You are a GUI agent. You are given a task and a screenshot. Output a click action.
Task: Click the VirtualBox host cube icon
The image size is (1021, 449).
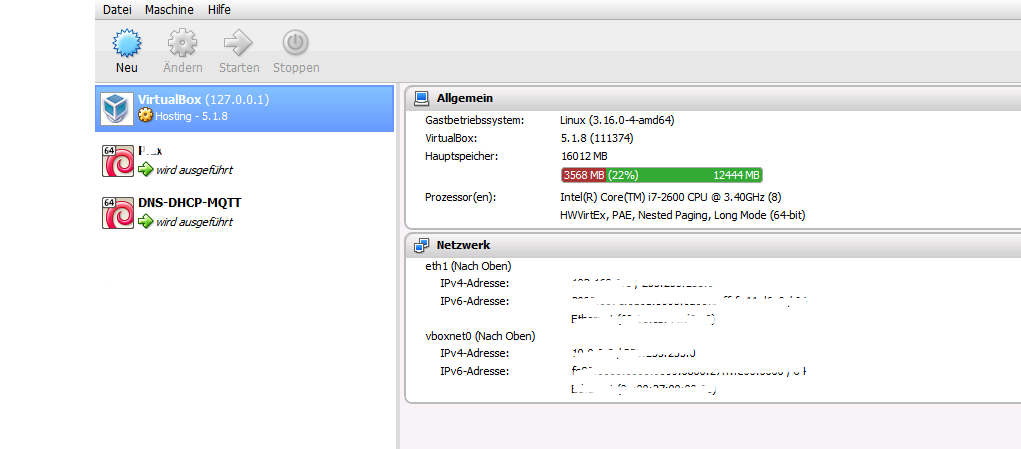click(118, 108)
